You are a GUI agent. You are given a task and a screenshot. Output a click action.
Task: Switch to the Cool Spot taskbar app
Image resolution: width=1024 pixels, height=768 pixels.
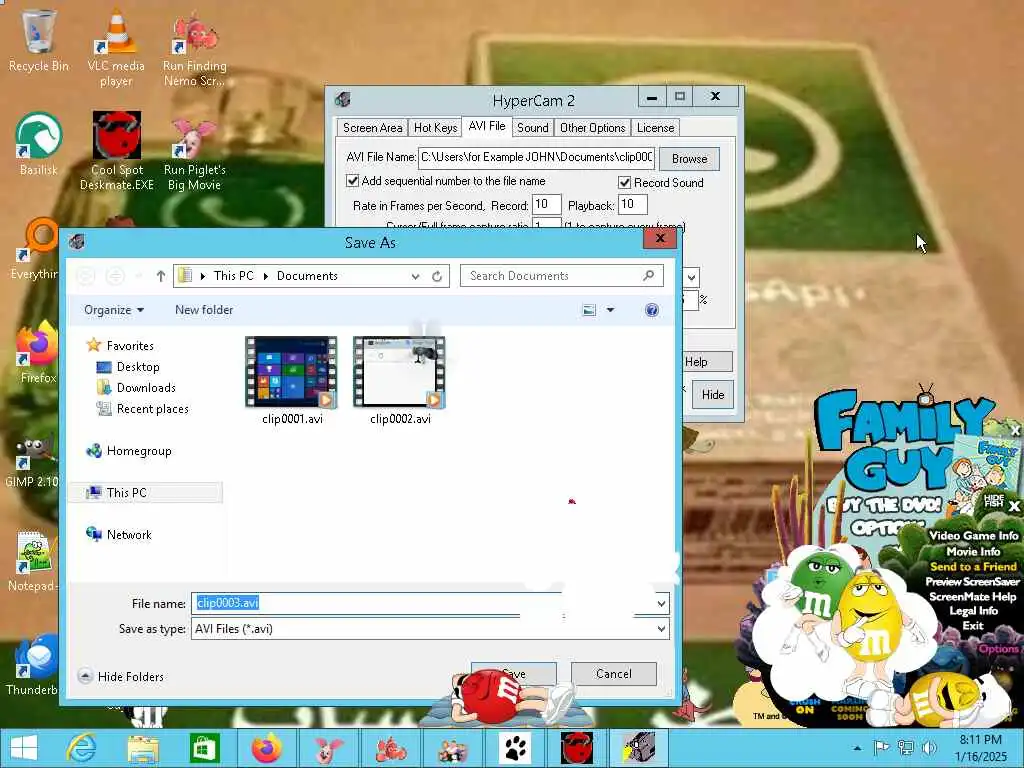coord(577,748)
